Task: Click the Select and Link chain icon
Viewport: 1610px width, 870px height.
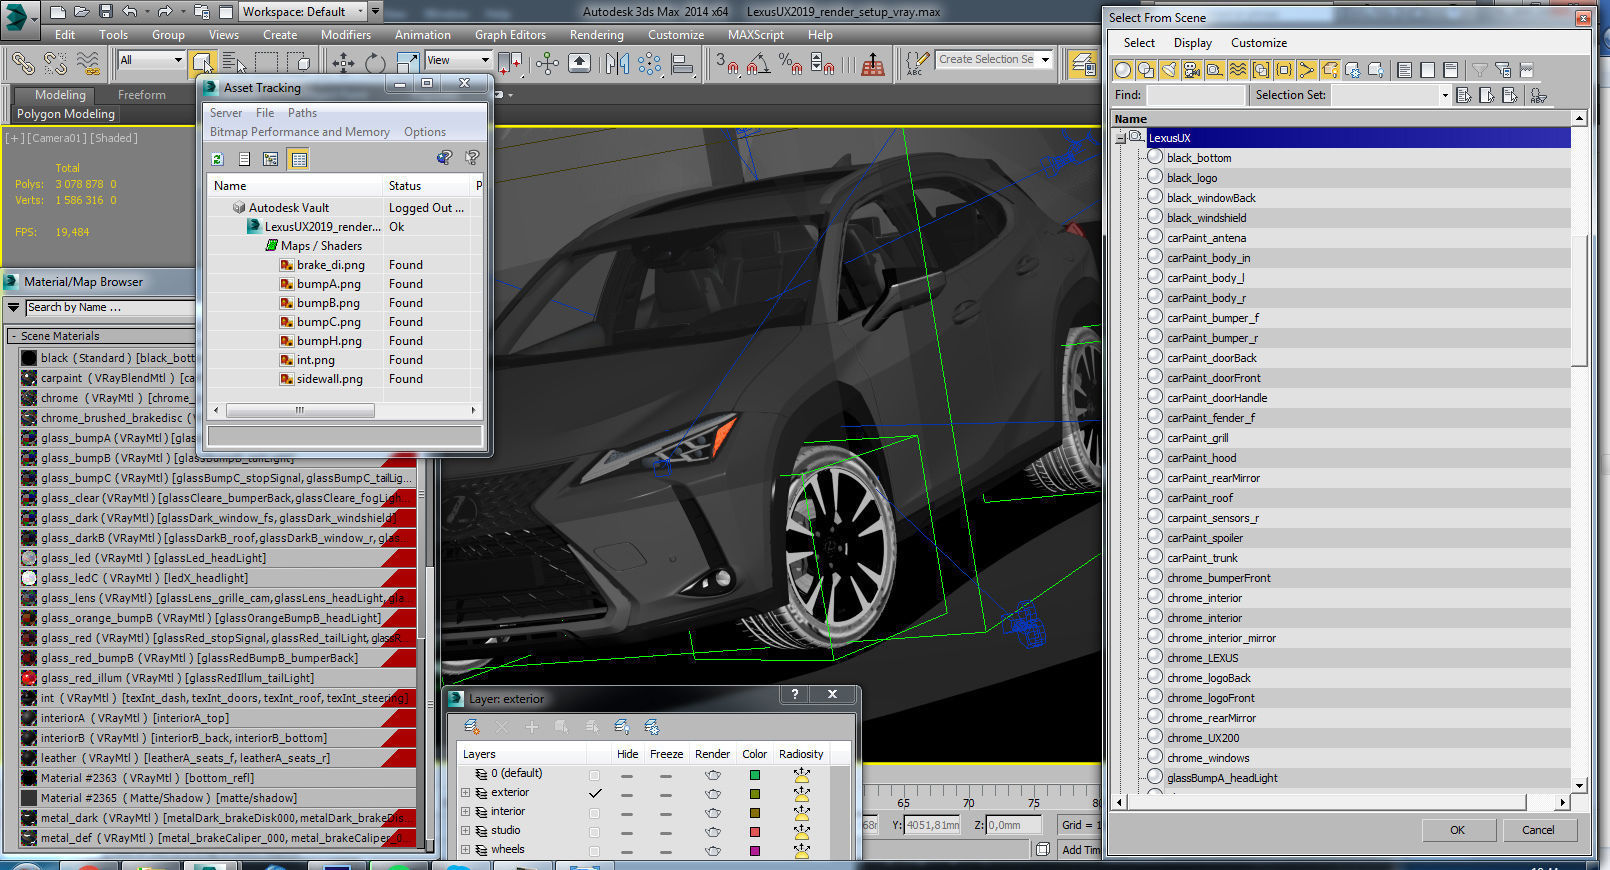Action: click(22, 63)
